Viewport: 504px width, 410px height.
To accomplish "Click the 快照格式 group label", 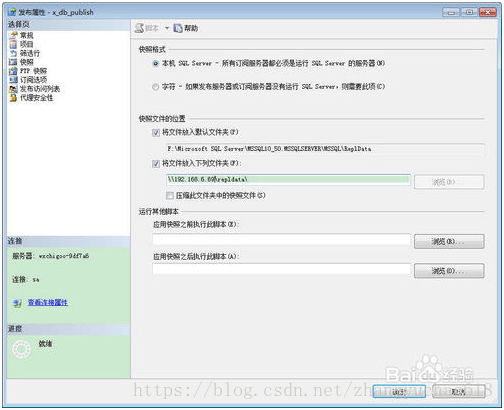I will coord(152,49).
